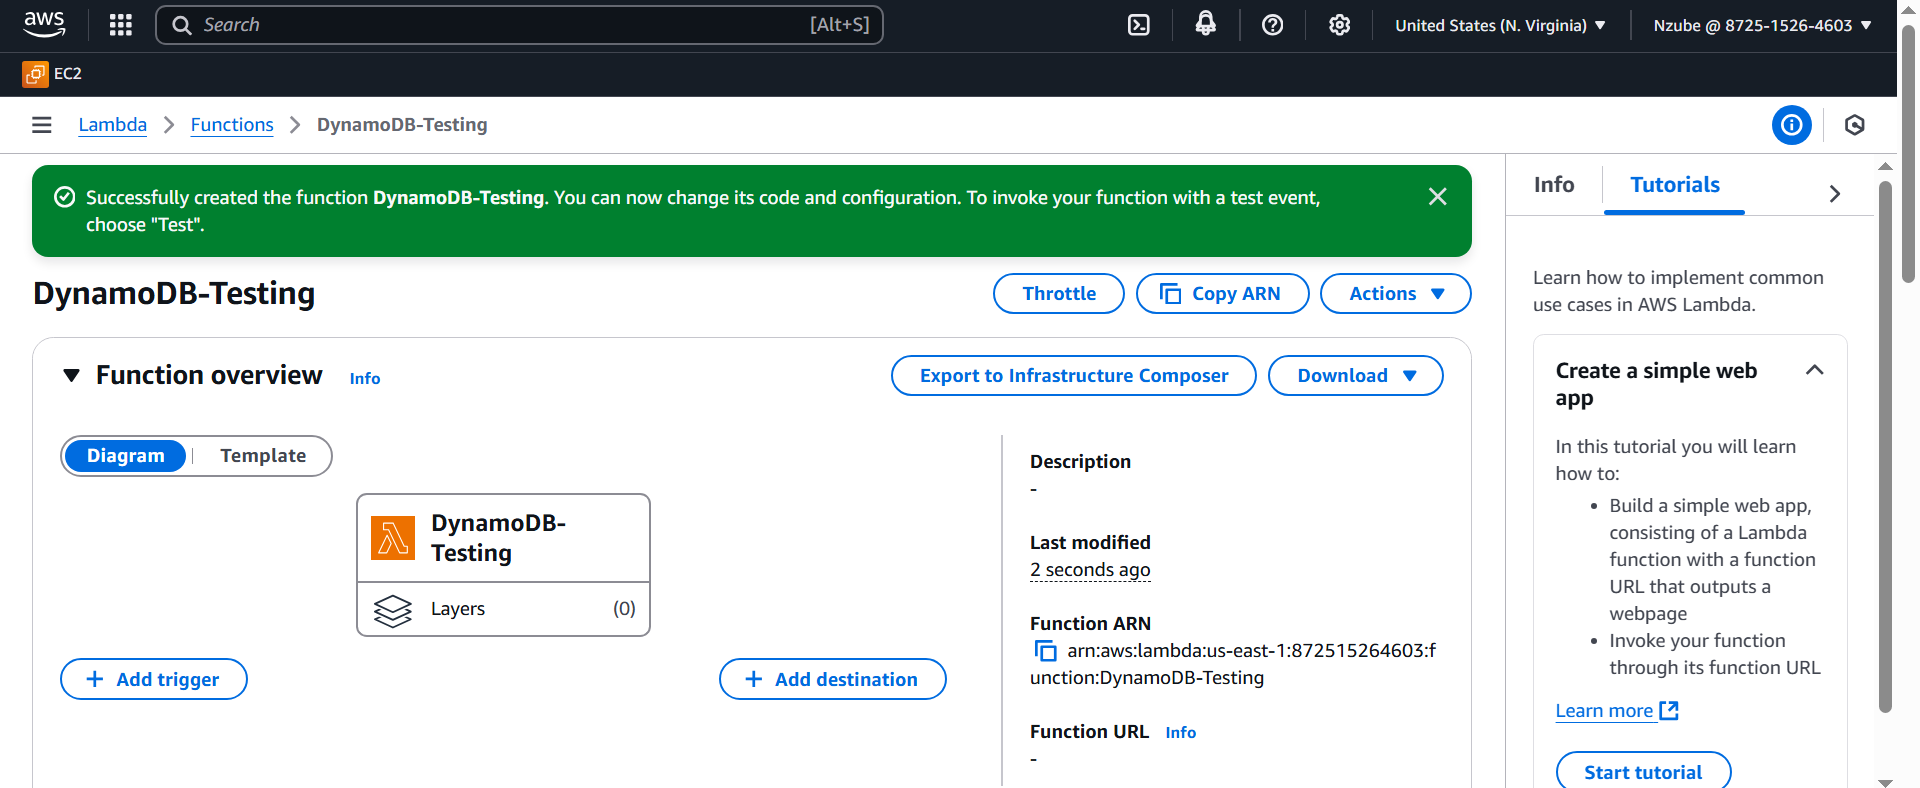Viewport: 1920px width, 788px height.
Task: Click the EC2 service shortcut icon
Action: (x=35, y=74)
